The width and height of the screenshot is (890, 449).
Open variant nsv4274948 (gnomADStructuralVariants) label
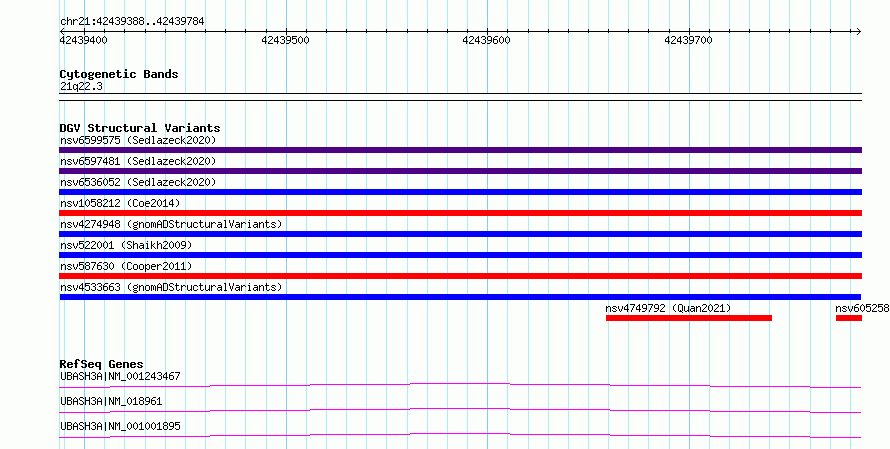tap(171, 224)
